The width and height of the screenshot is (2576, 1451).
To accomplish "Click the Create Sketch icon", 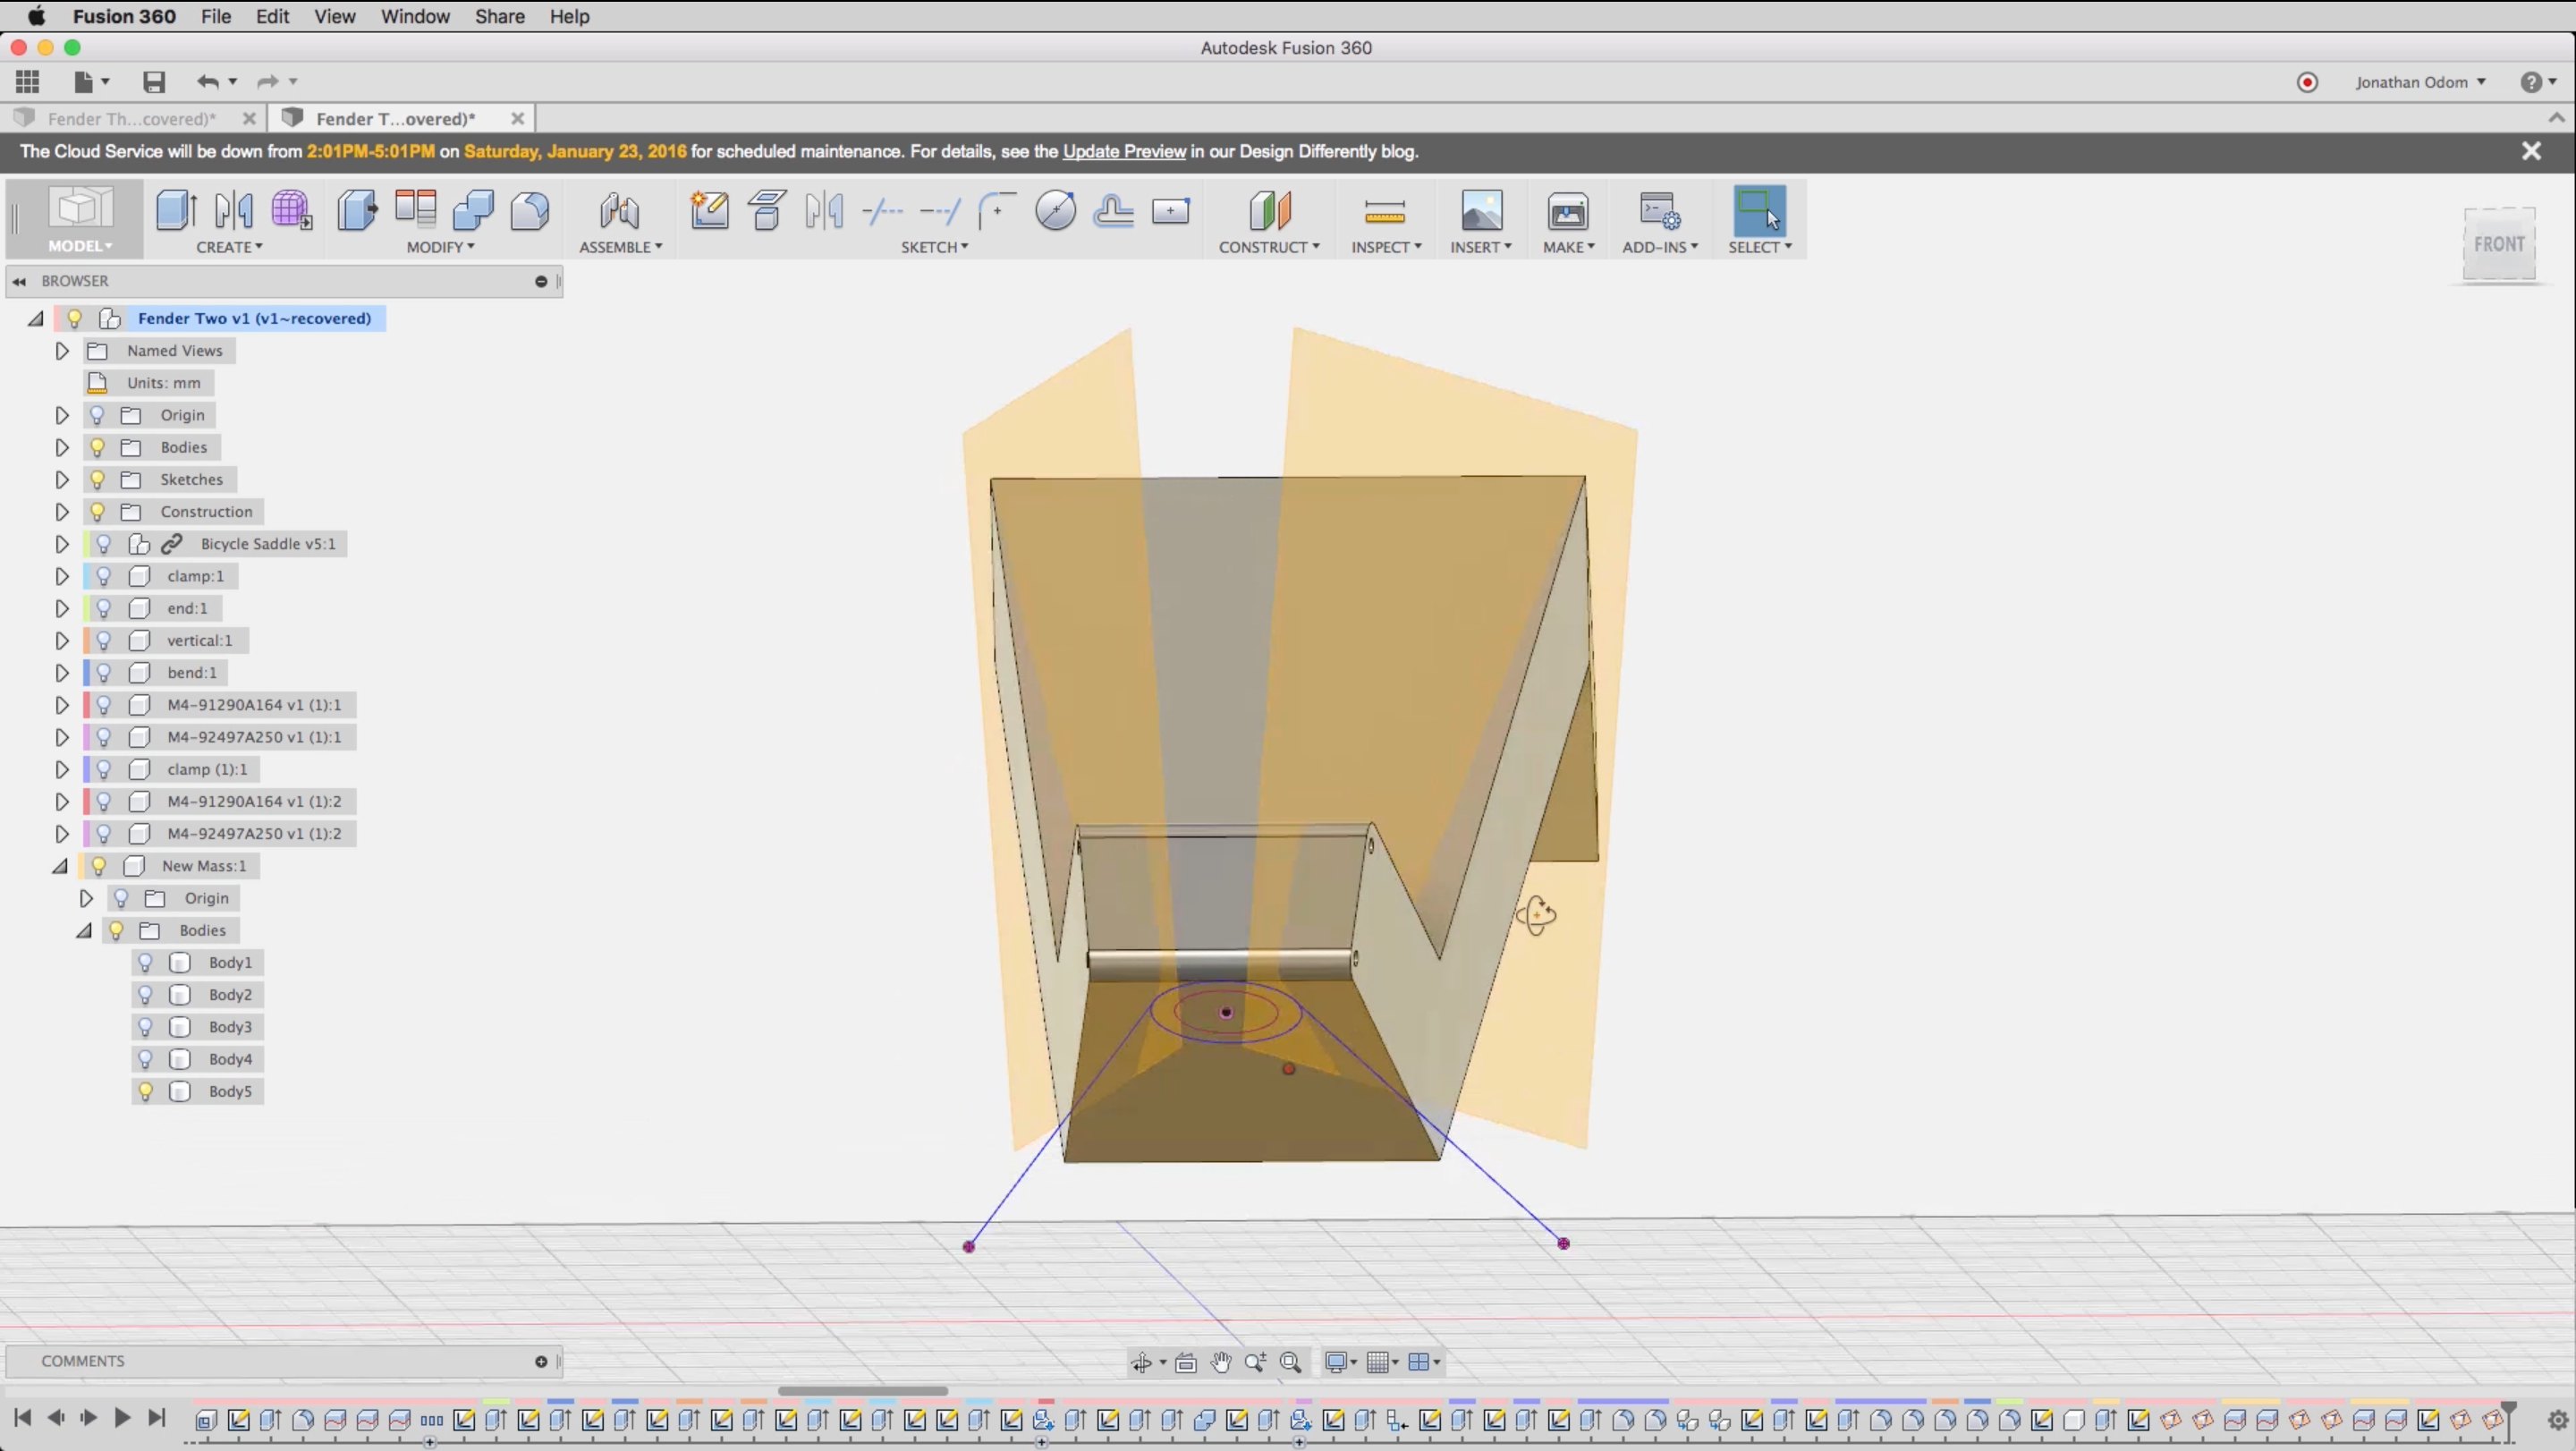I will (x=709, y=211).
